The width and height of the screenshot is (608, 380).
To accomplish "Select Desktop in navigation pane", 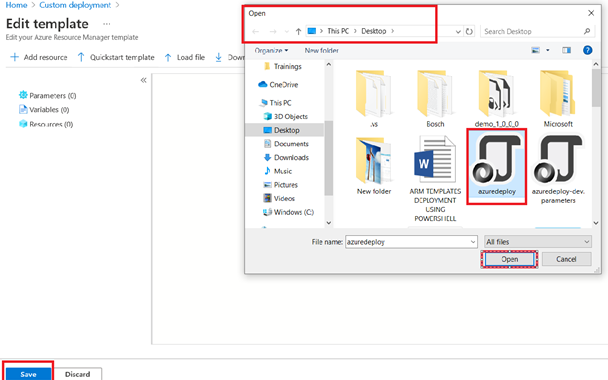I will (x=285, y=130).
